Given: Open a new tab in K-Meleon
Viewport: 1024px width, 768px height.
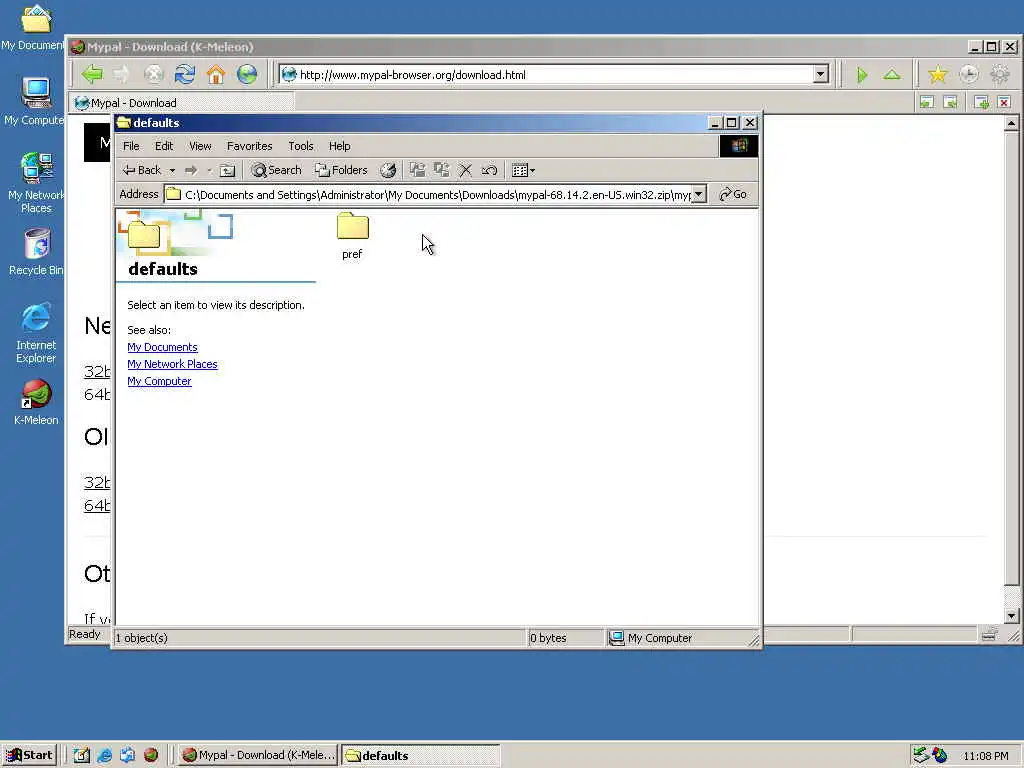Looking at the screenshot, I should [x=981, y=102].
